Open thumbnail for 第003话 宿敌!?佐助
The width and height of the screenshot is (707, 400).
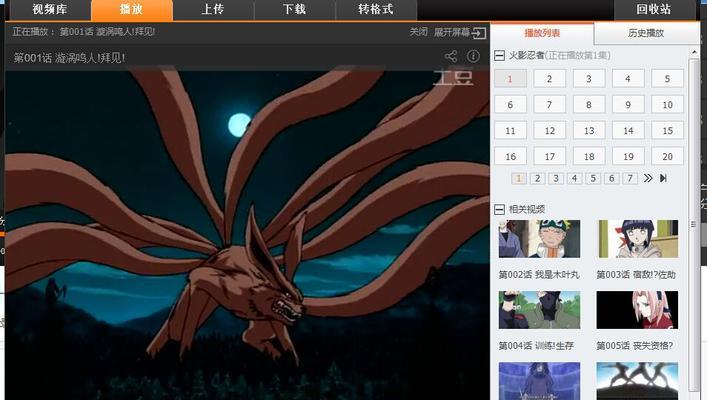(x=638, y=239)
